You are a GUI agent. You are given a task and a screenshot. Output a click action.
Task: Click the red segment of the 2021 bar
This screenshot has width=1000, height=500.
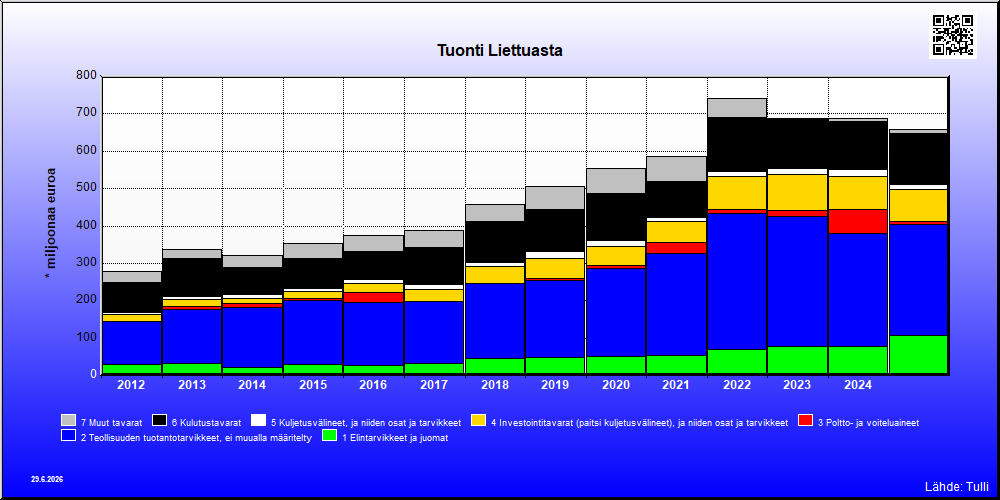(676, 247)
